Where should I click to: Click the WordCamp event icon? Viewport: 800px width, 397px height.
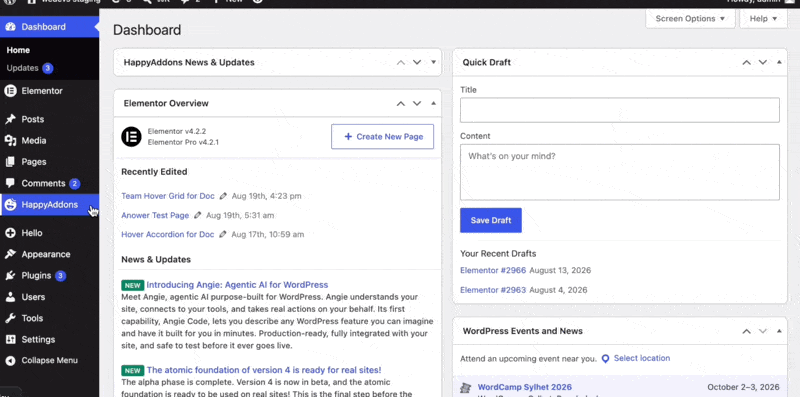pyautogui.click(x=465, y=388)
